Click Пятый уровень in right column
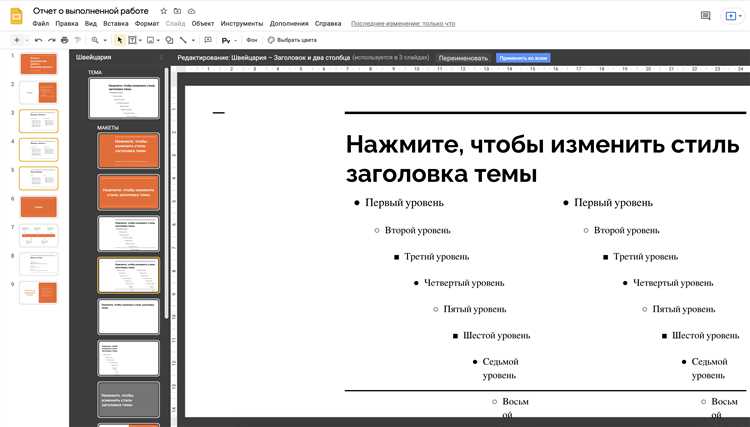The width and height of the screenshot is (750, 427). pyautogui.click(x=684, y=309)
